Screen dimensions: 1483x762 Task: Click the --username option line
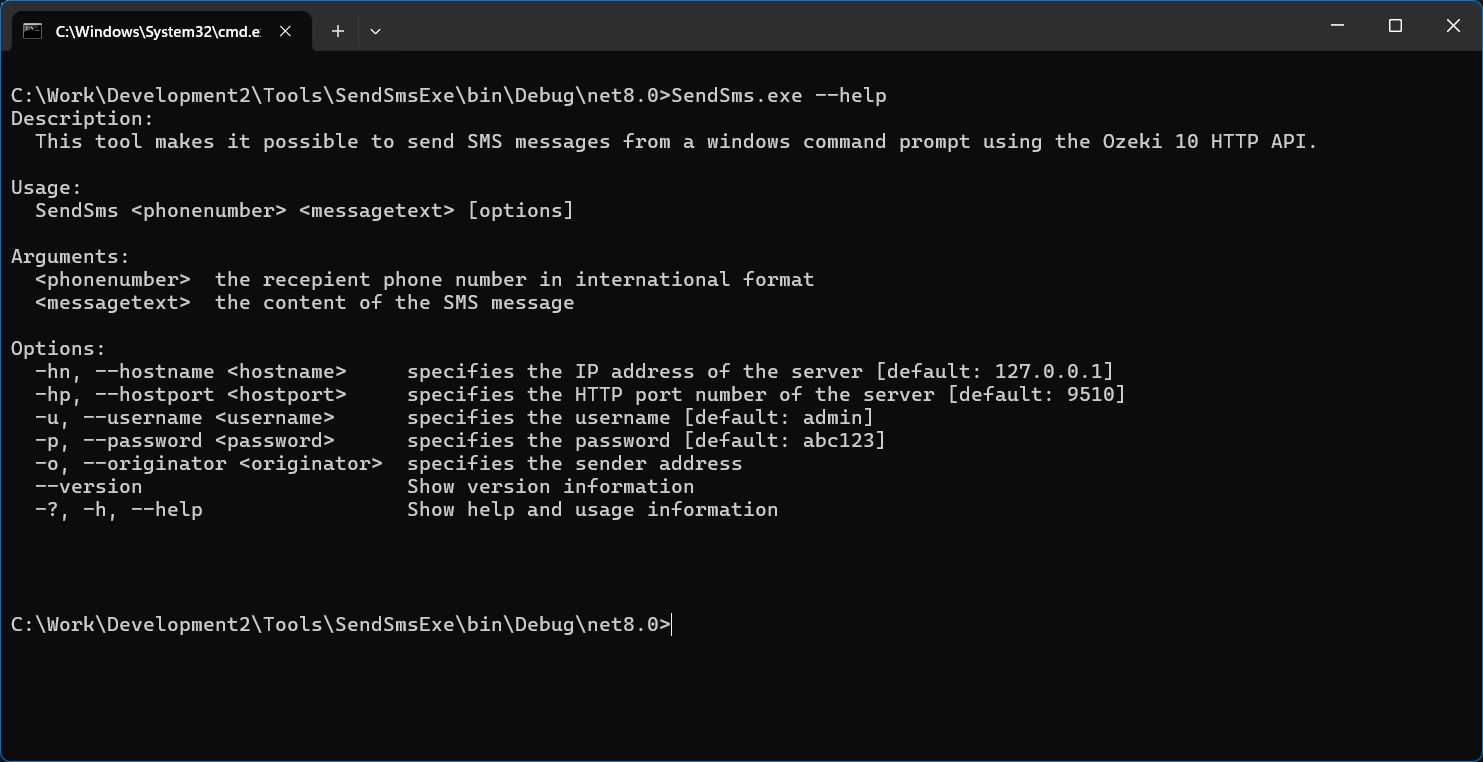click(x=454, y=418)
